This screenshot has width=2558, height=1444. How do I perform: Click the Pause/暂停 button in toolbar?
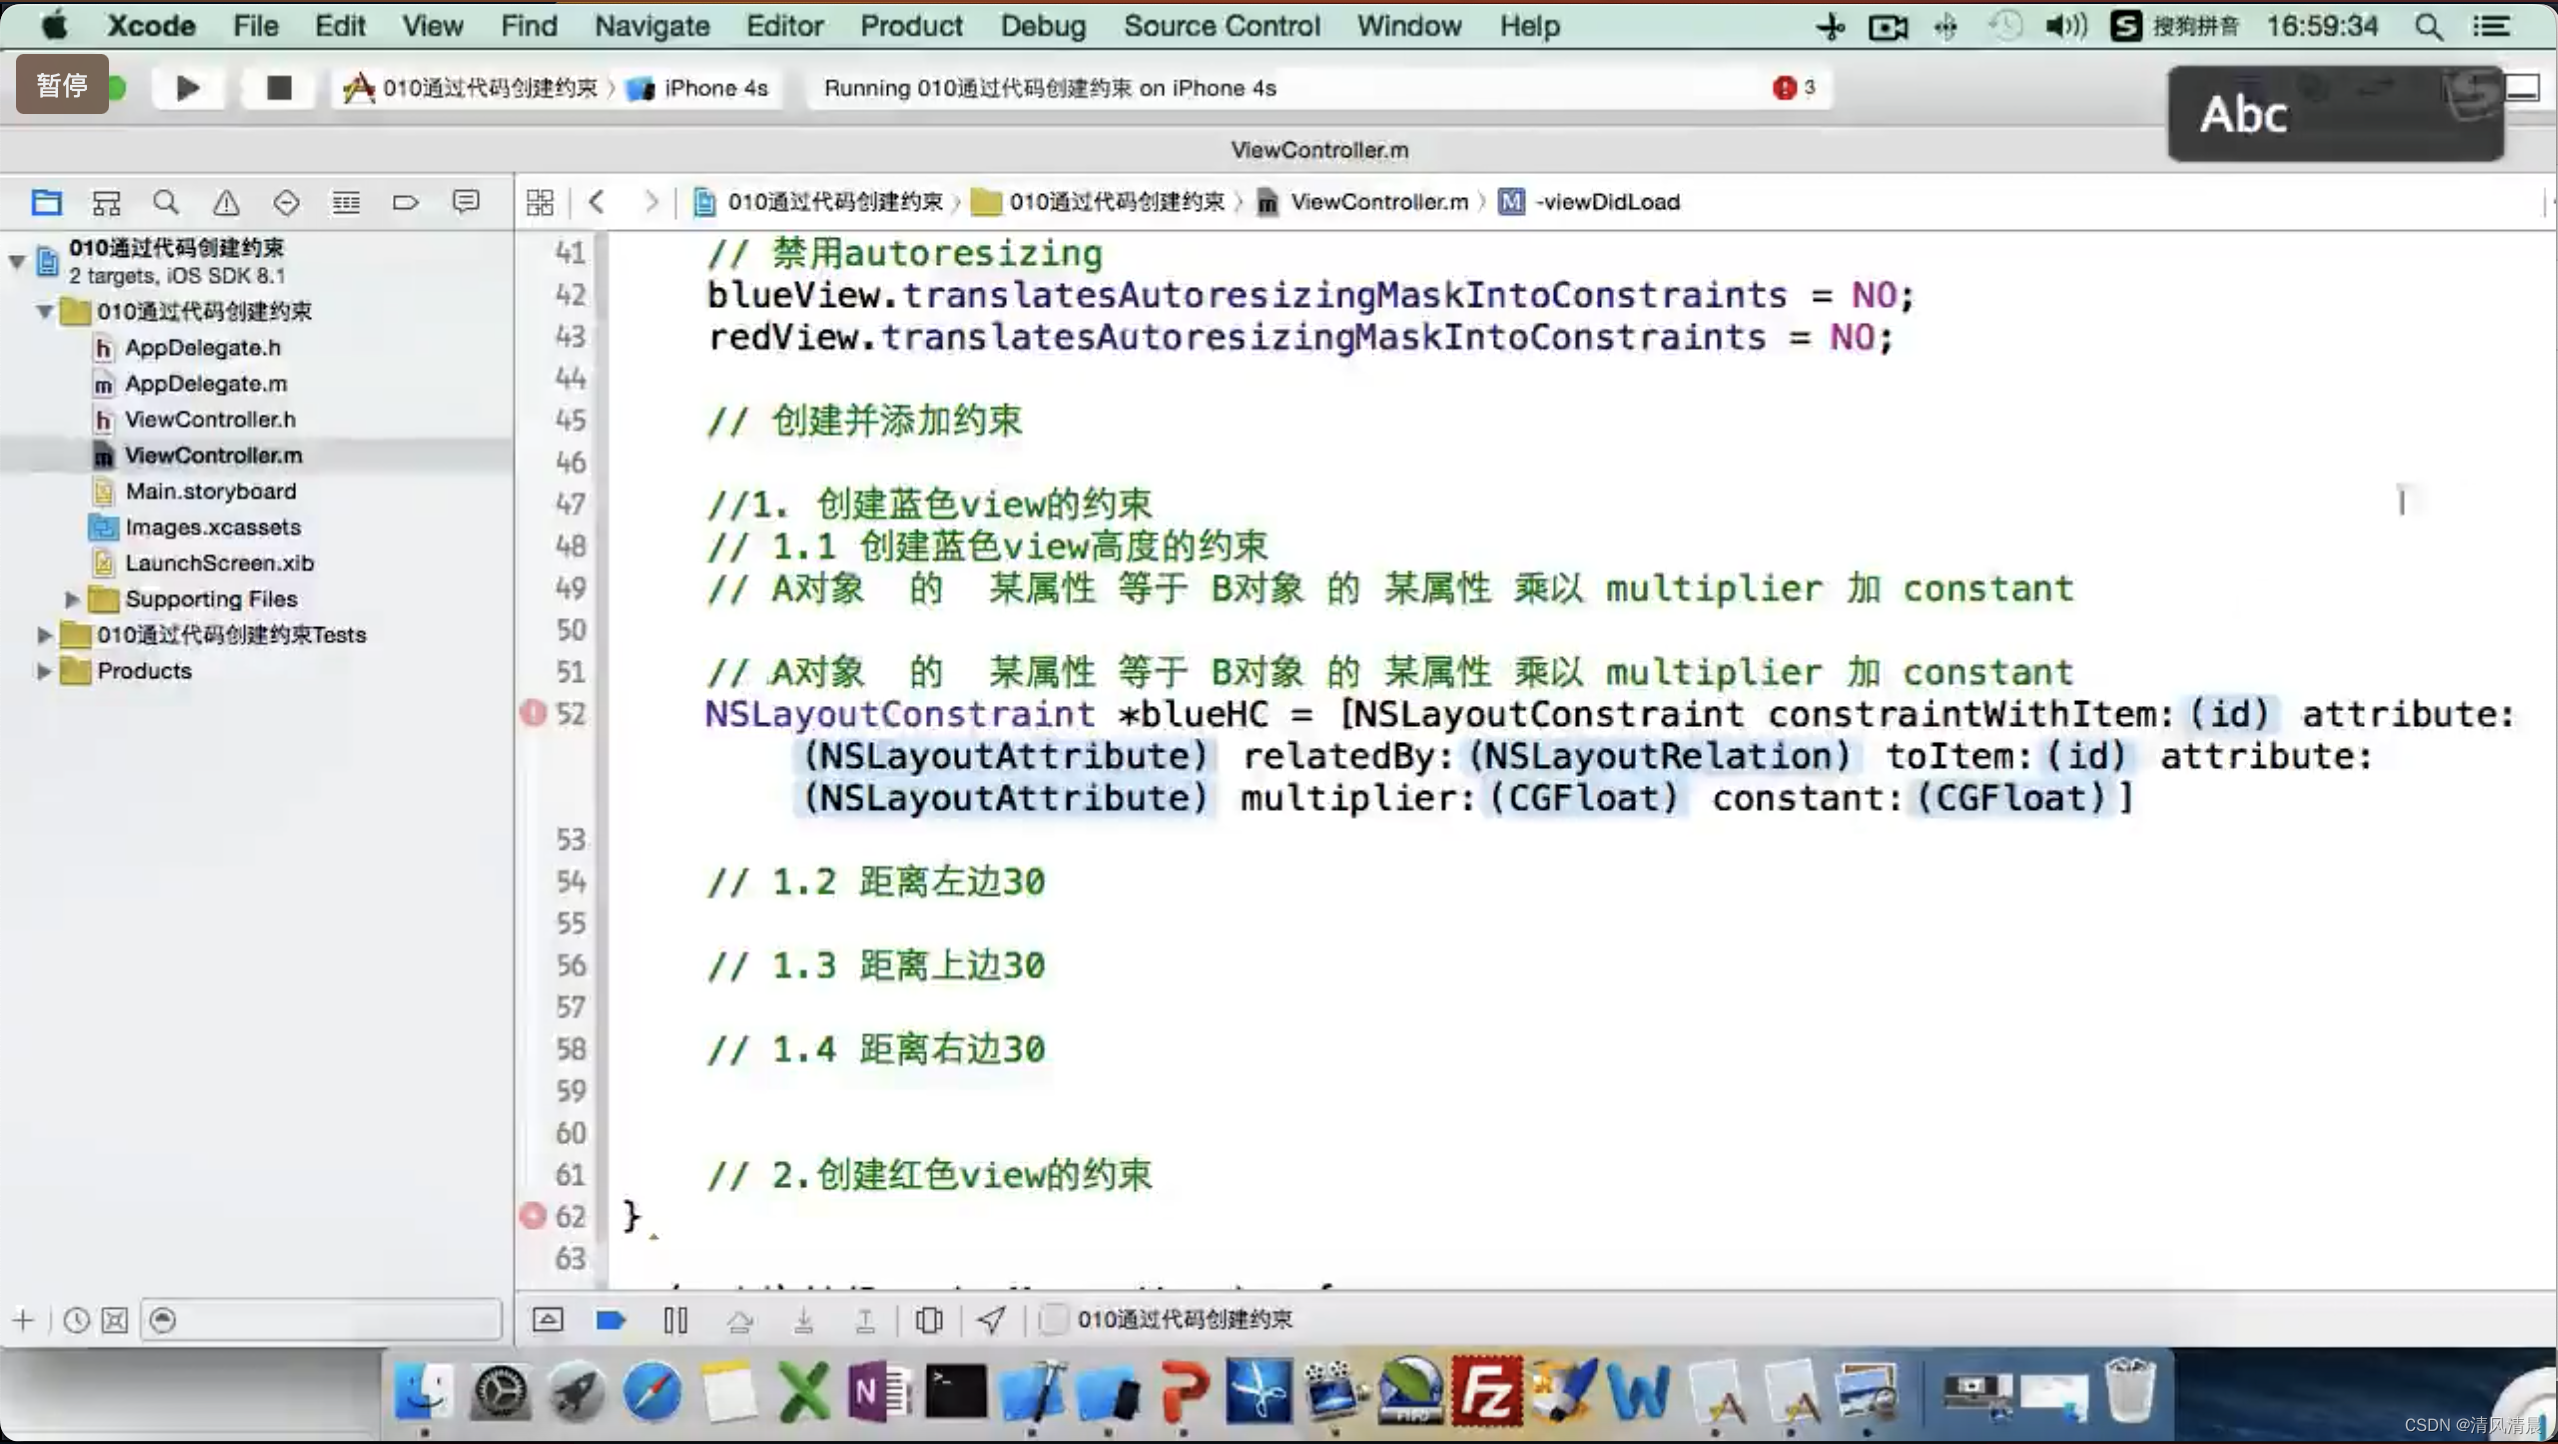(61, 86)
